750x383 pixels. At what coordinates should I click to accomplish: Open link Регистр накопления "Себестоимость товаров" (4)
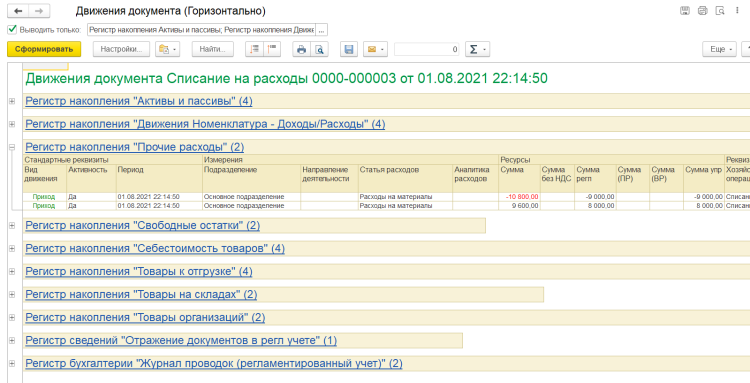(155, 248)
